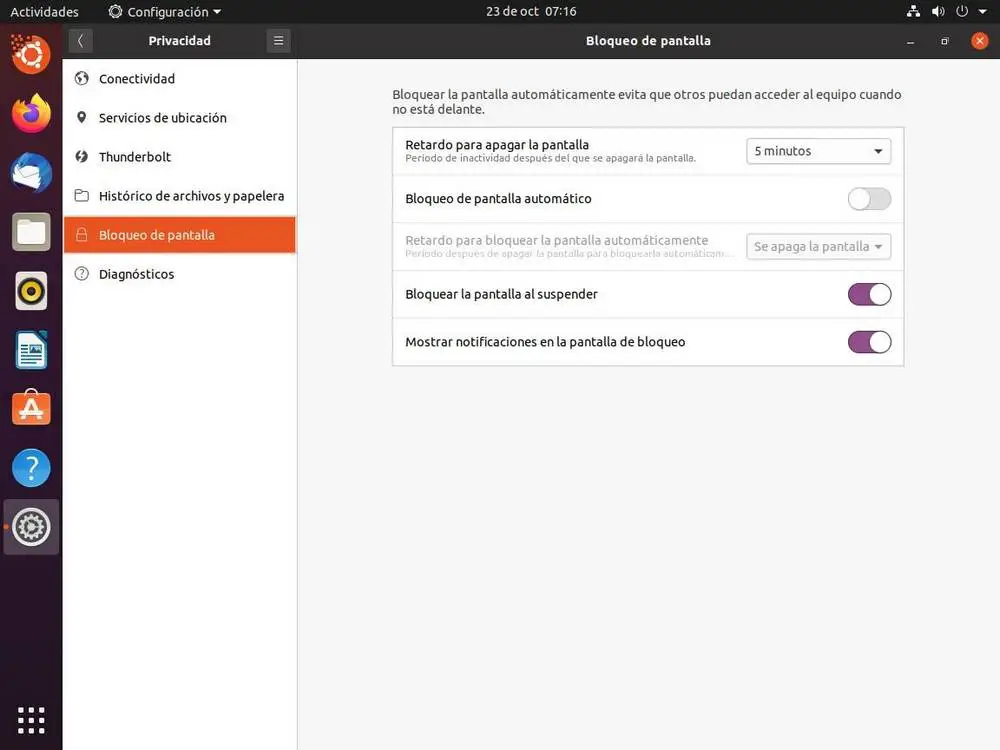Launch Firefox from the dock

click(x=31, y=114)
